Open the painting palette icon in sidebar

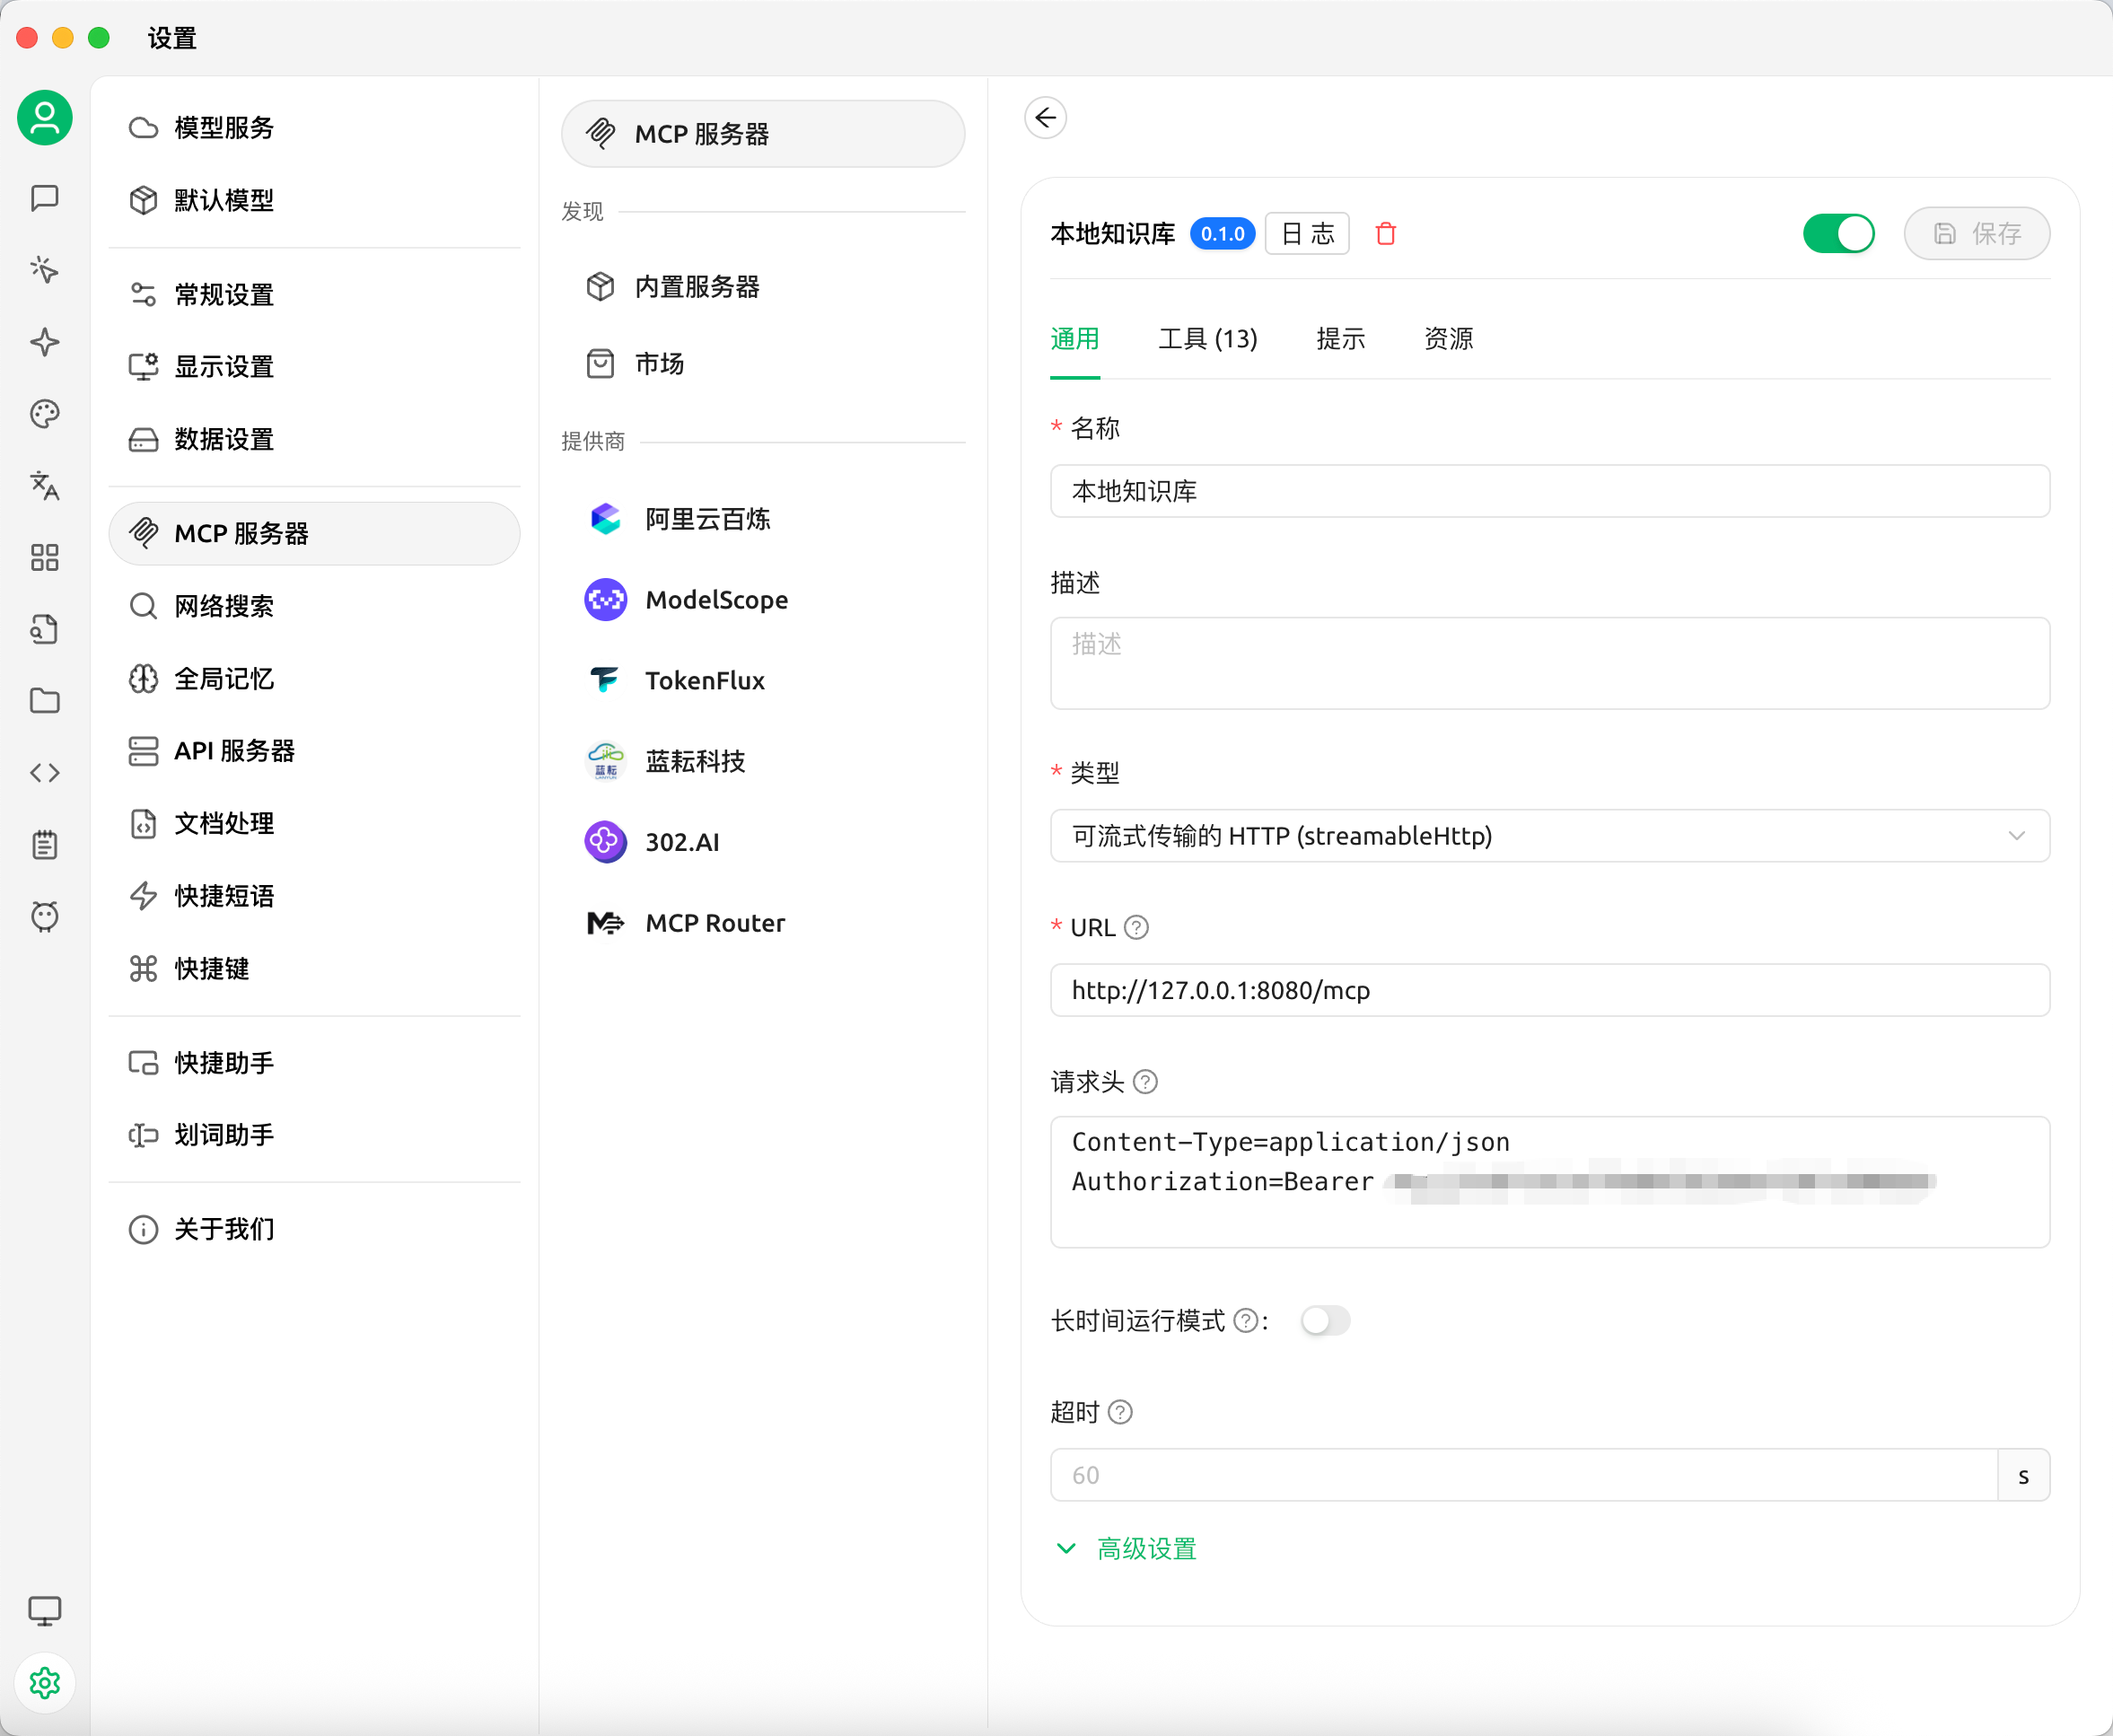tap(44, 413)
